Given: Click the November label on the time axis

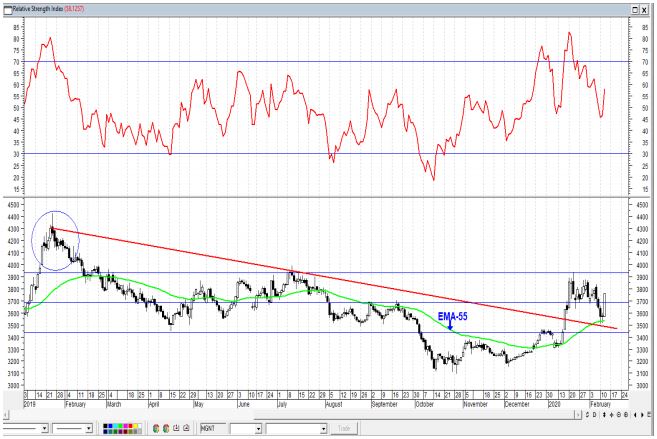Looking at the screenshot, I should point(476,404).
